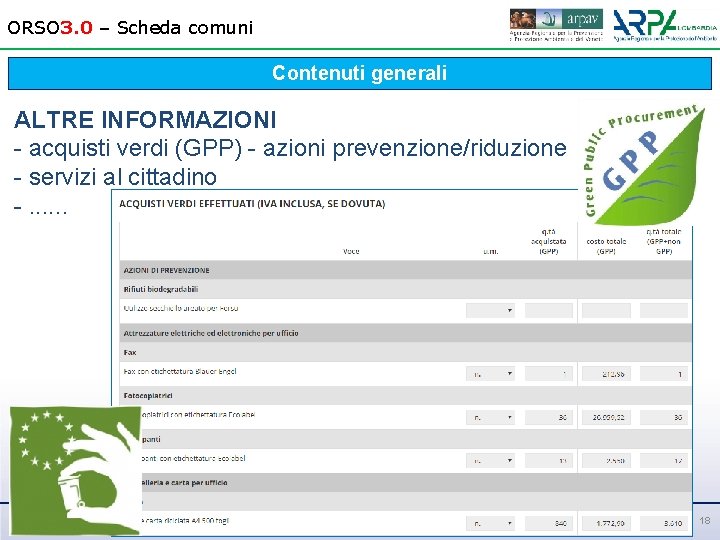Click the 'q.tà totale (GPP+non GPP)' header
The height and width of the screenshot is (540, 720).
(664, 241)
